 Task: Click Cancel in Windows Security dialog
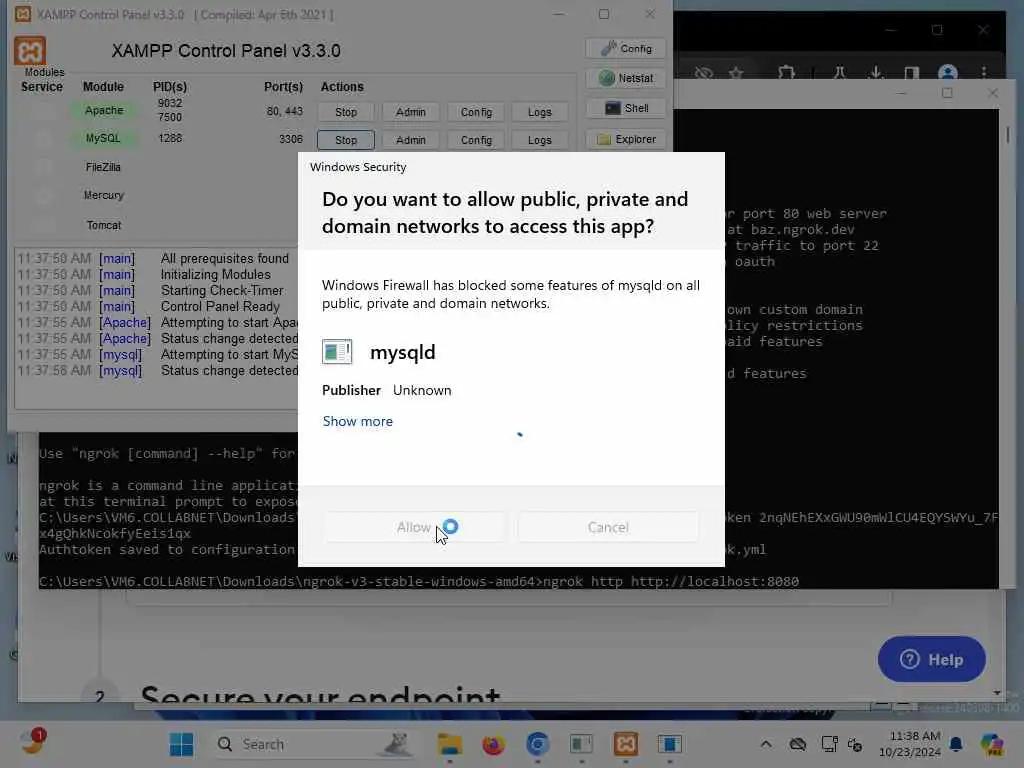[x=608, y=527]
